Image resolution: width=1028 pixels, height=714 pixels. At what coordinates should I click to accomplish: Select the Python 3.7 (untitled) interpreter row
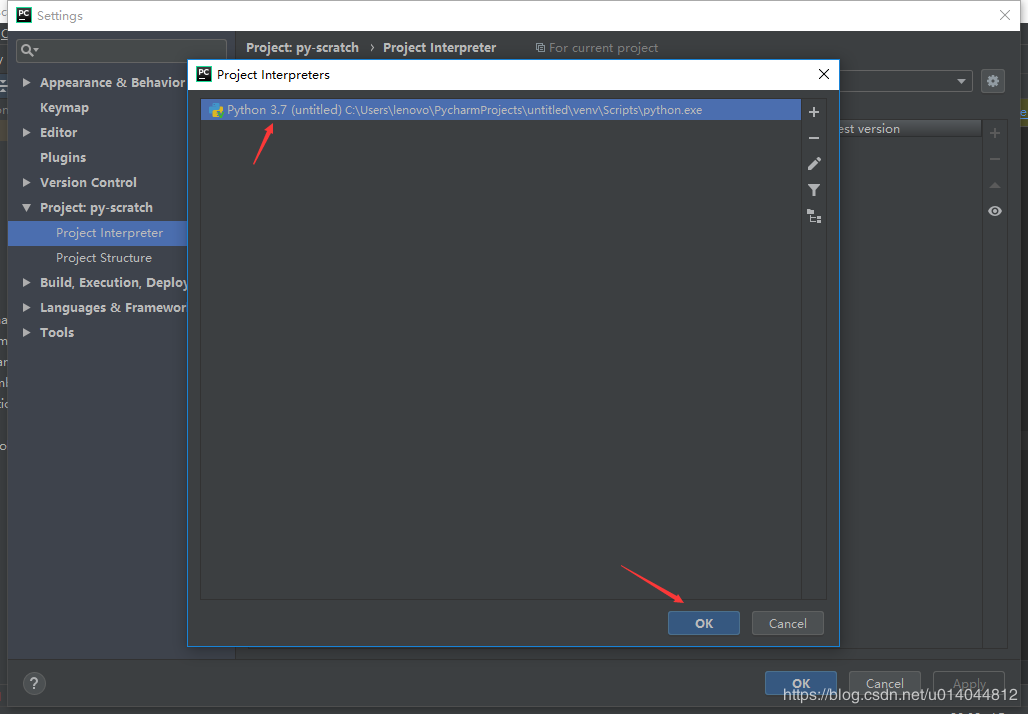pyautogui.click(x=501, y=110)
